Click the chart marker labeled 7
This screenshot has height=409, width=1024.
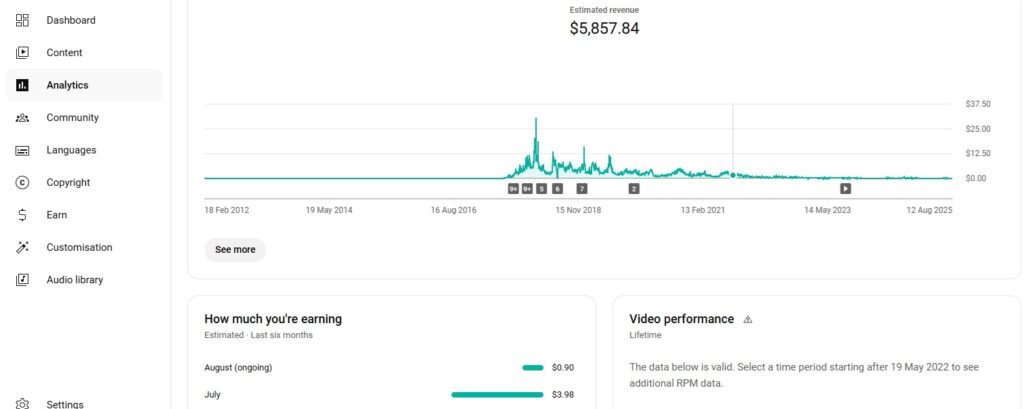[582, 188]
